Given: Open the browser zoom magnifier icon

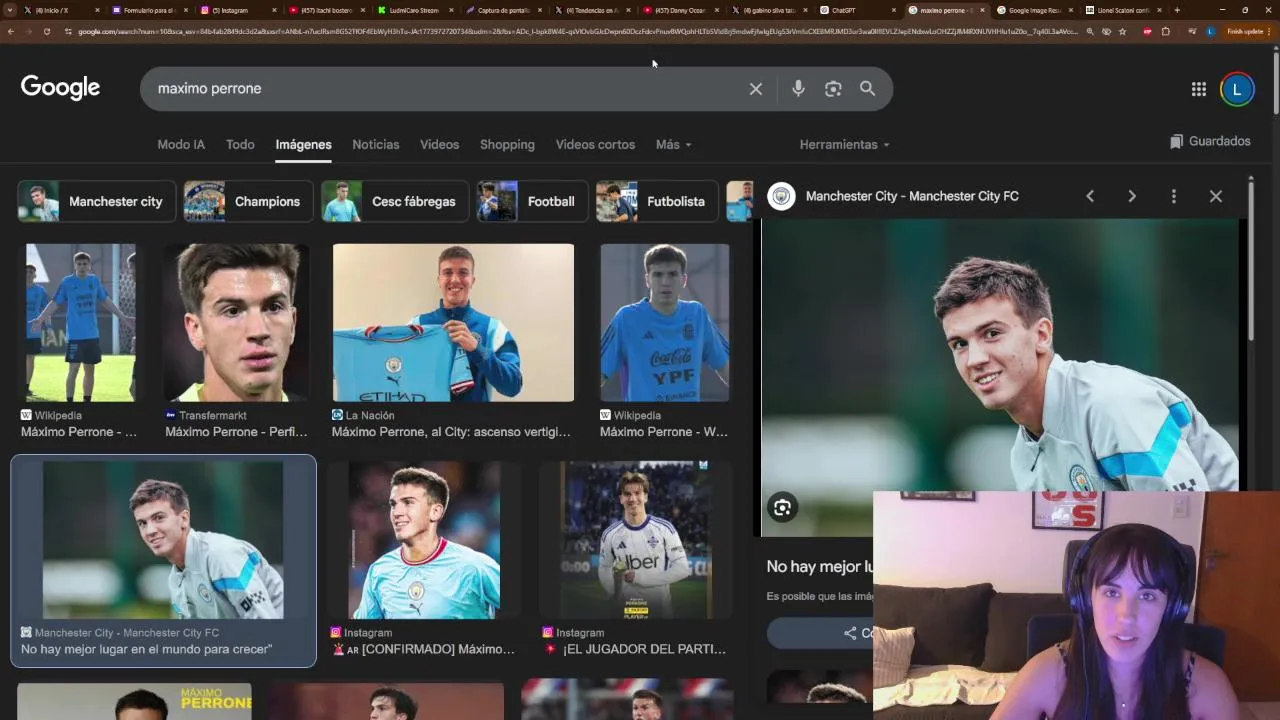Looking at the screenshot, I should pos(1090,31).
